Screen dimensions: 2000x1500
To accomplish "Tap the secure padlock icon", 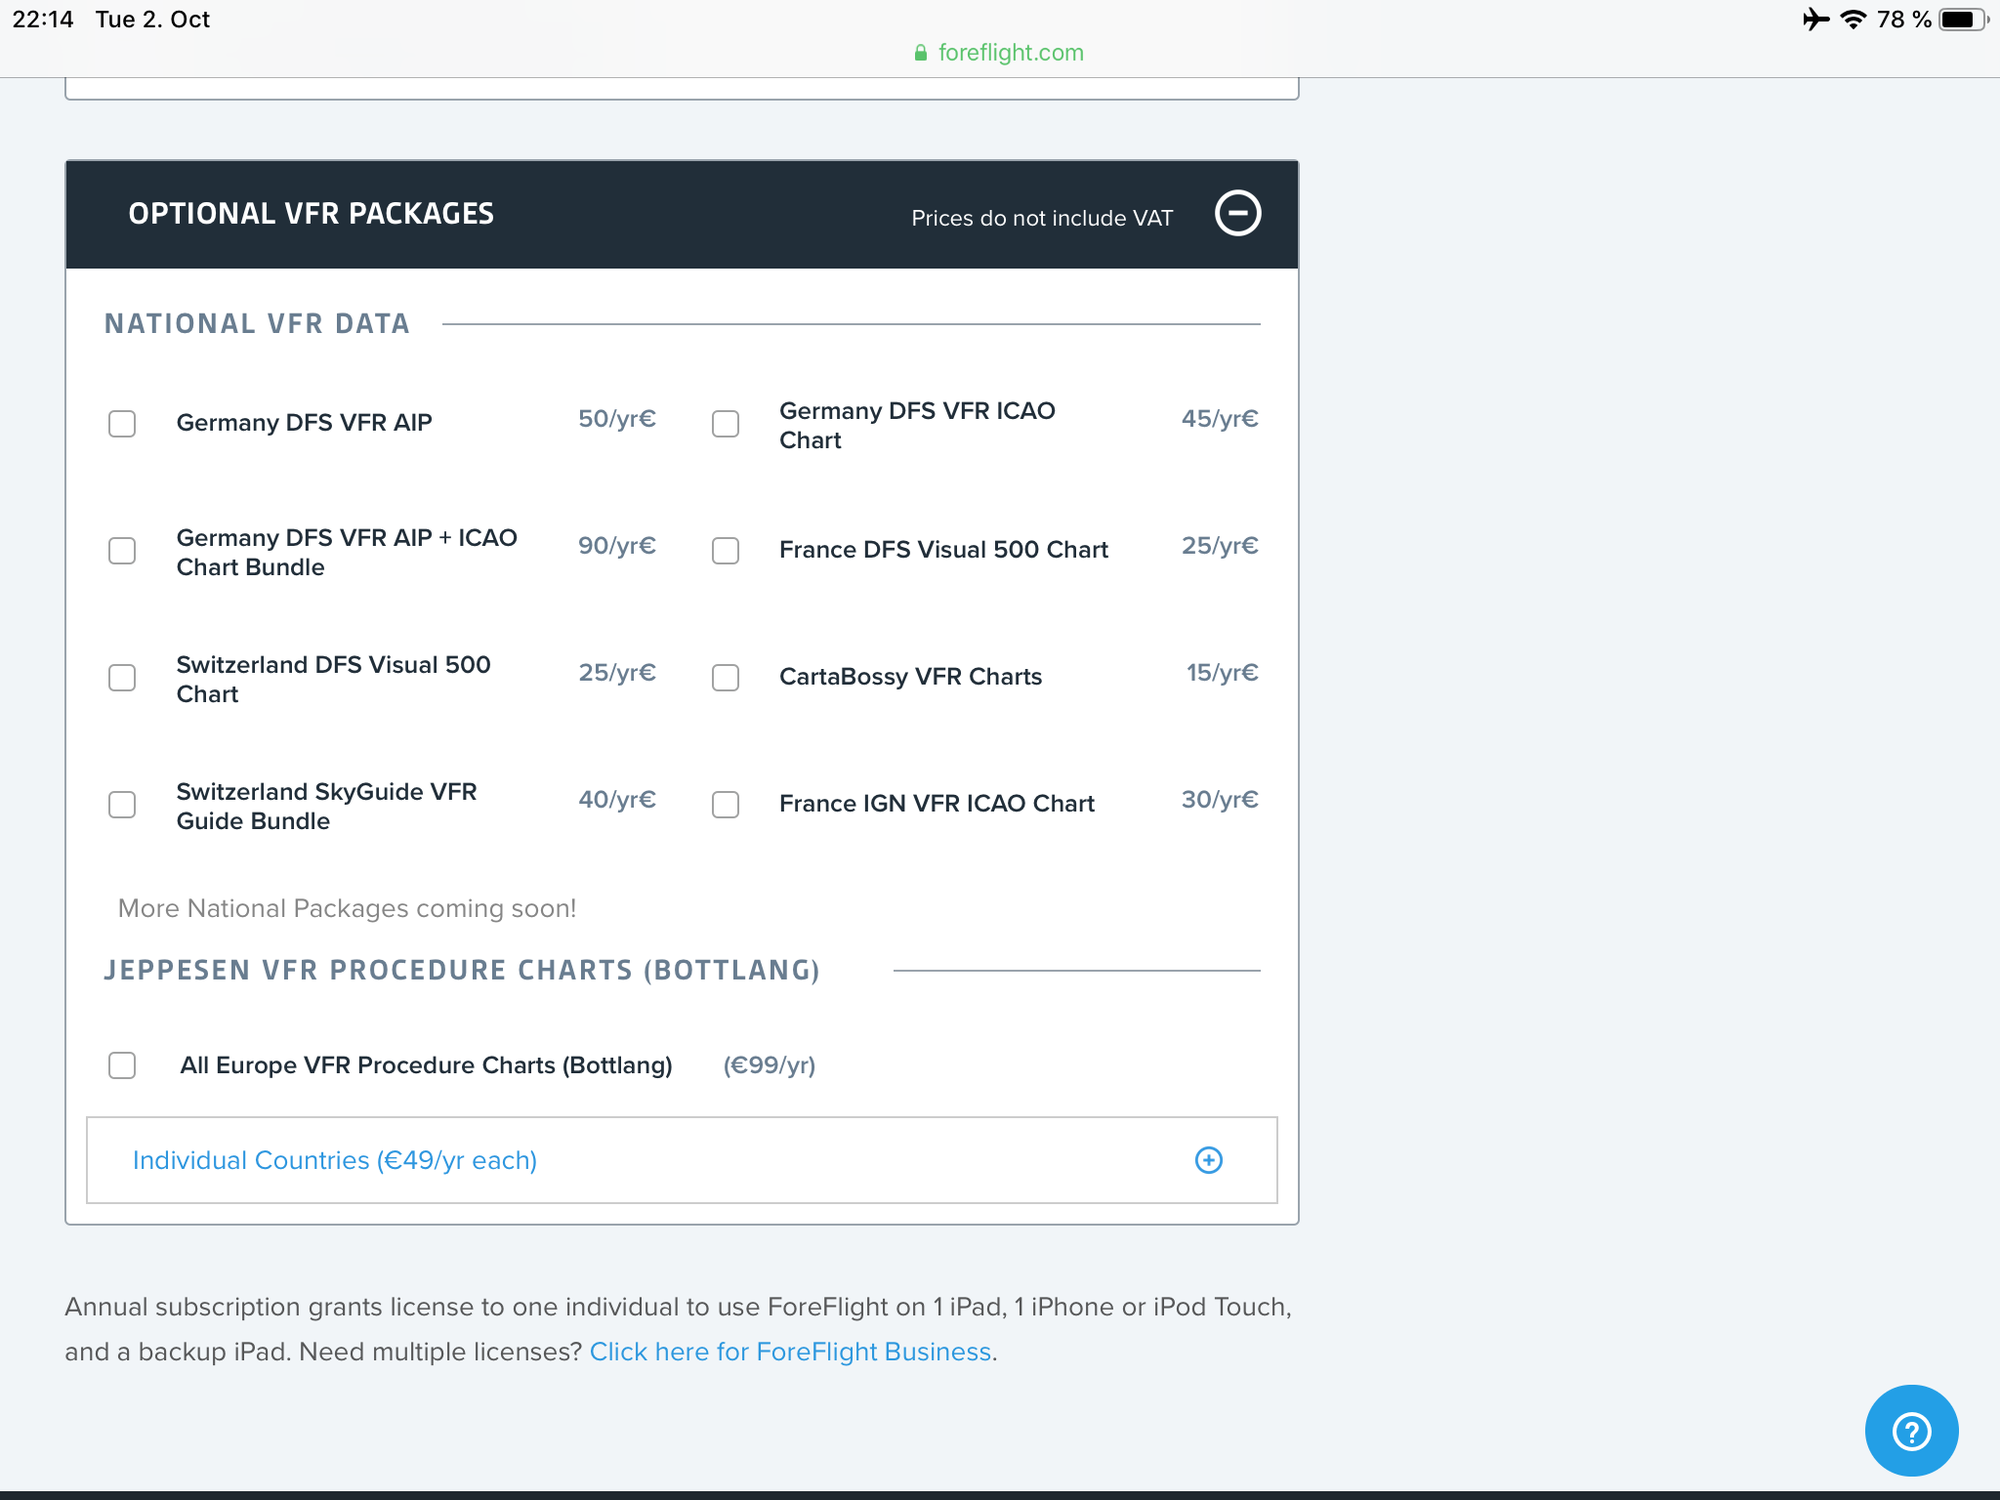I will (x=920, y=53).
